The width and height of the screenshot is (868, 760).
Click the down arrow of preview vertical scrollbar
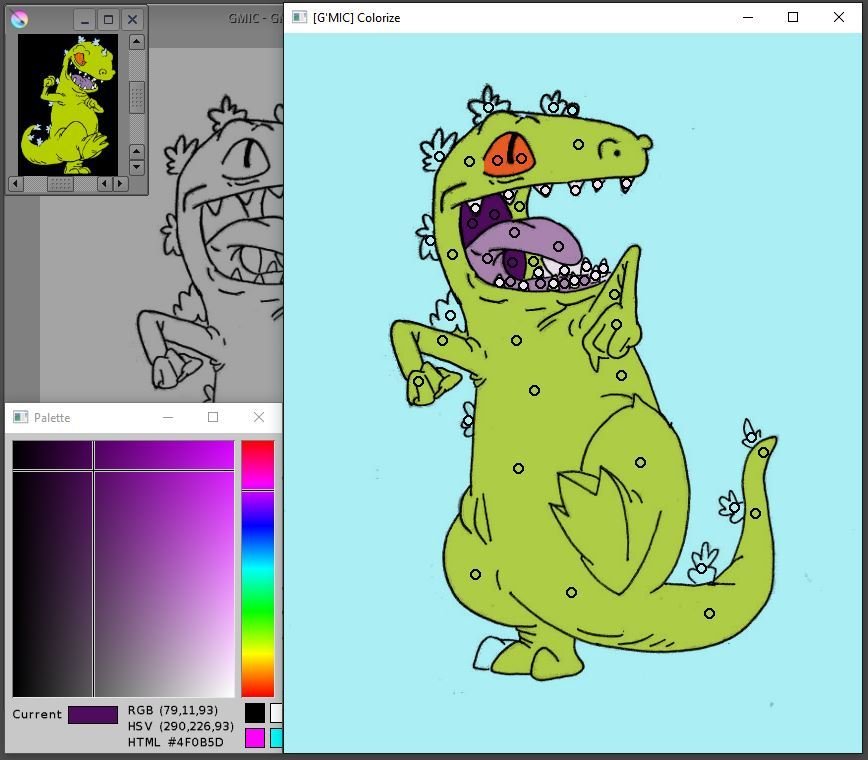pyautogui.click(x=137, y=167)
